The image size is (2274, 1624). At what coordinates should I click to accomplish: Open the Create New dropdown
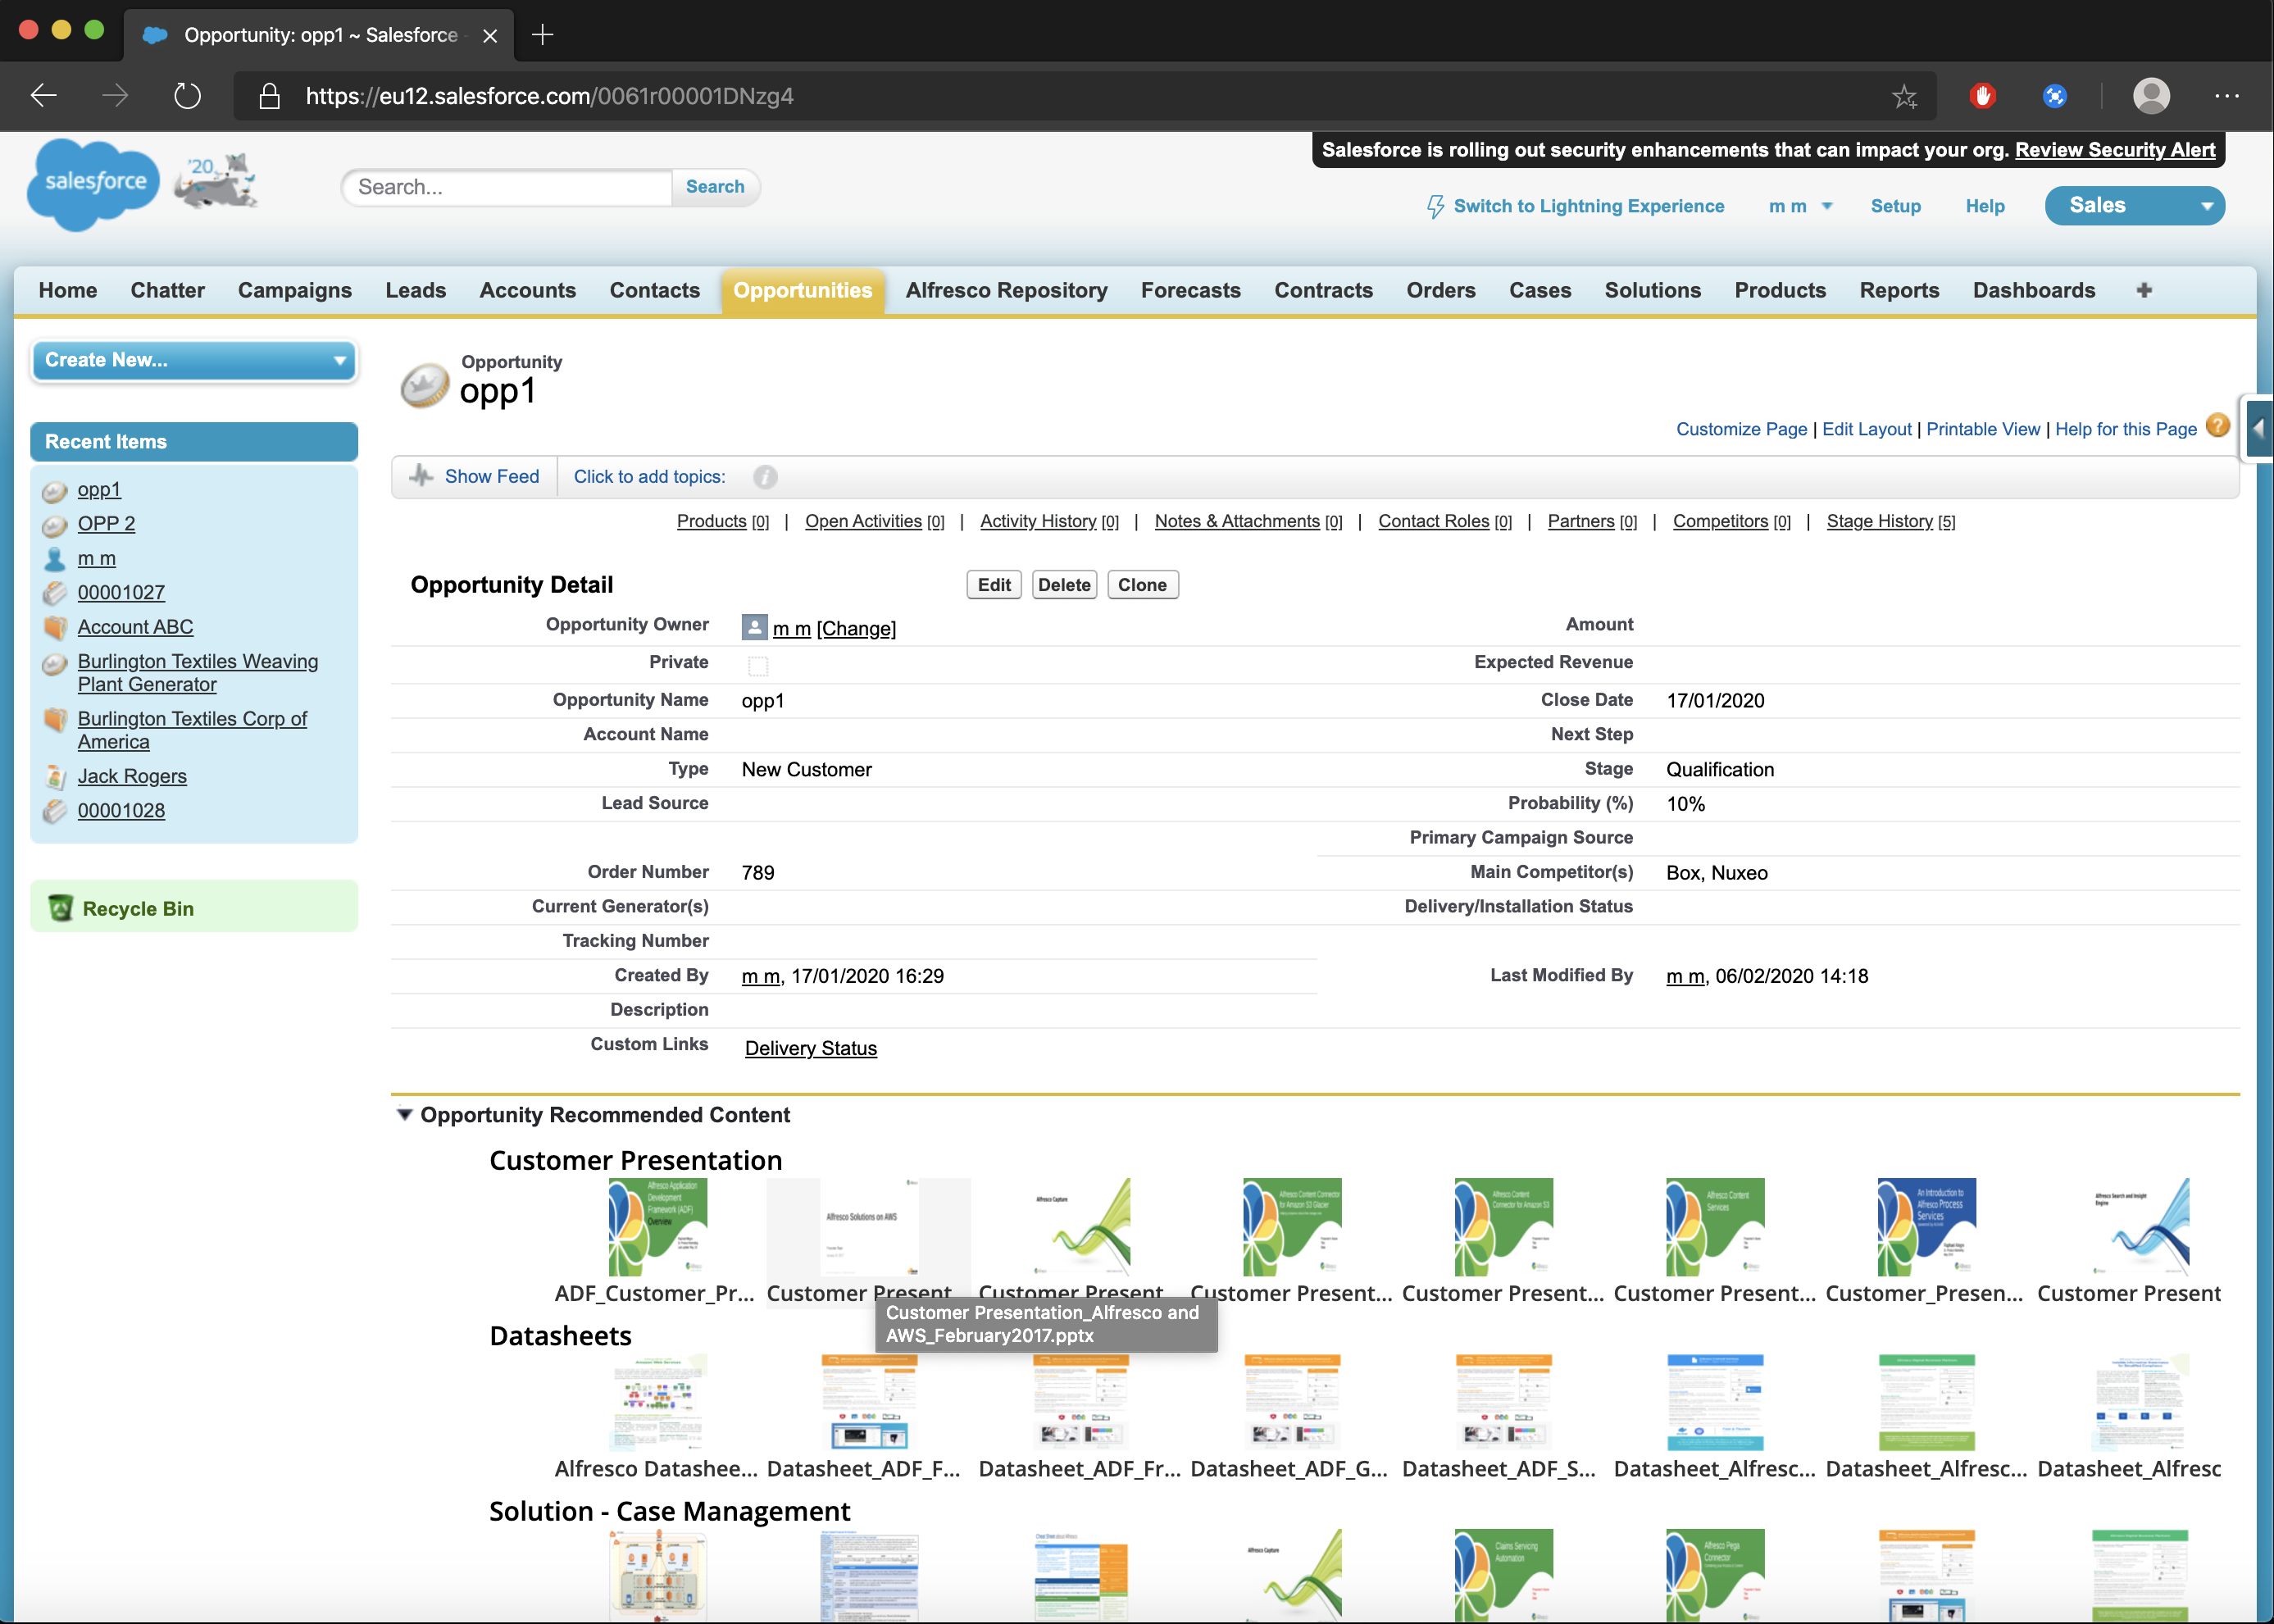point(194,360)
